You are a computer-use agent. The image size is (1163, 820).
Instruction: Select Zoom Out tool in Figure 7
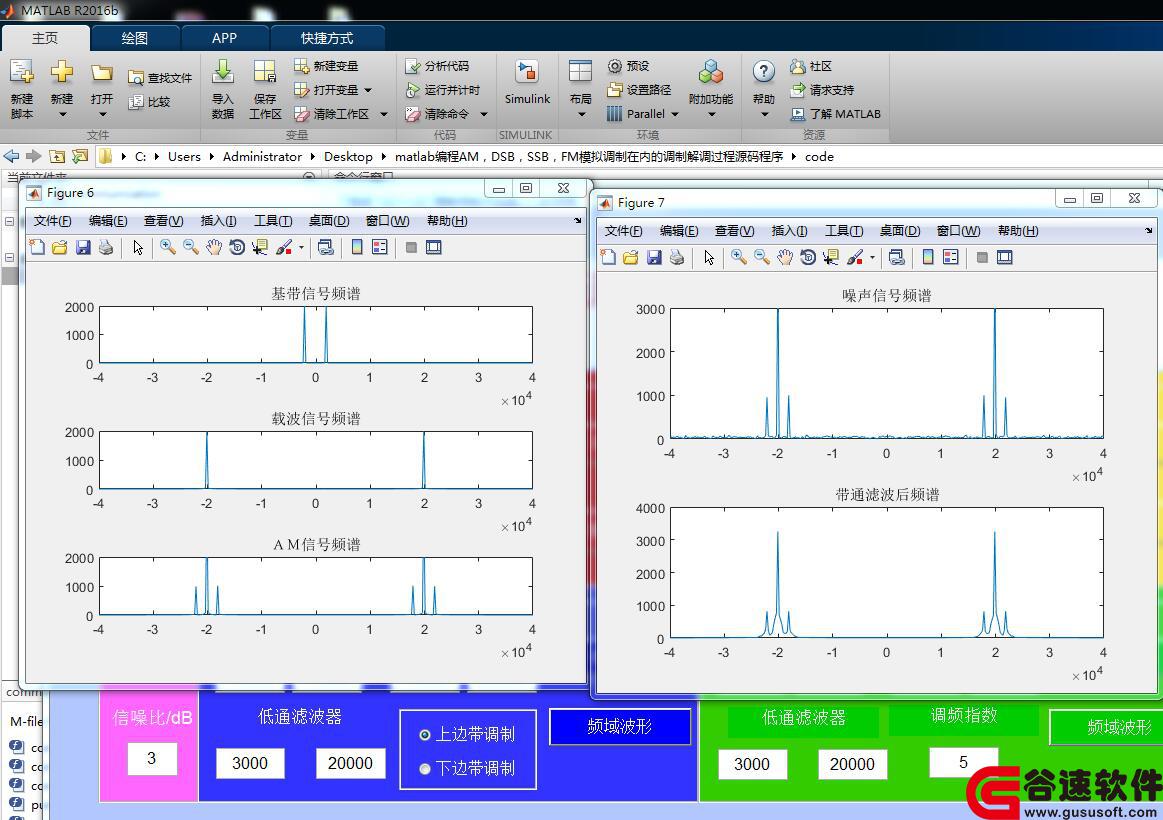click(x=762, y=257)
